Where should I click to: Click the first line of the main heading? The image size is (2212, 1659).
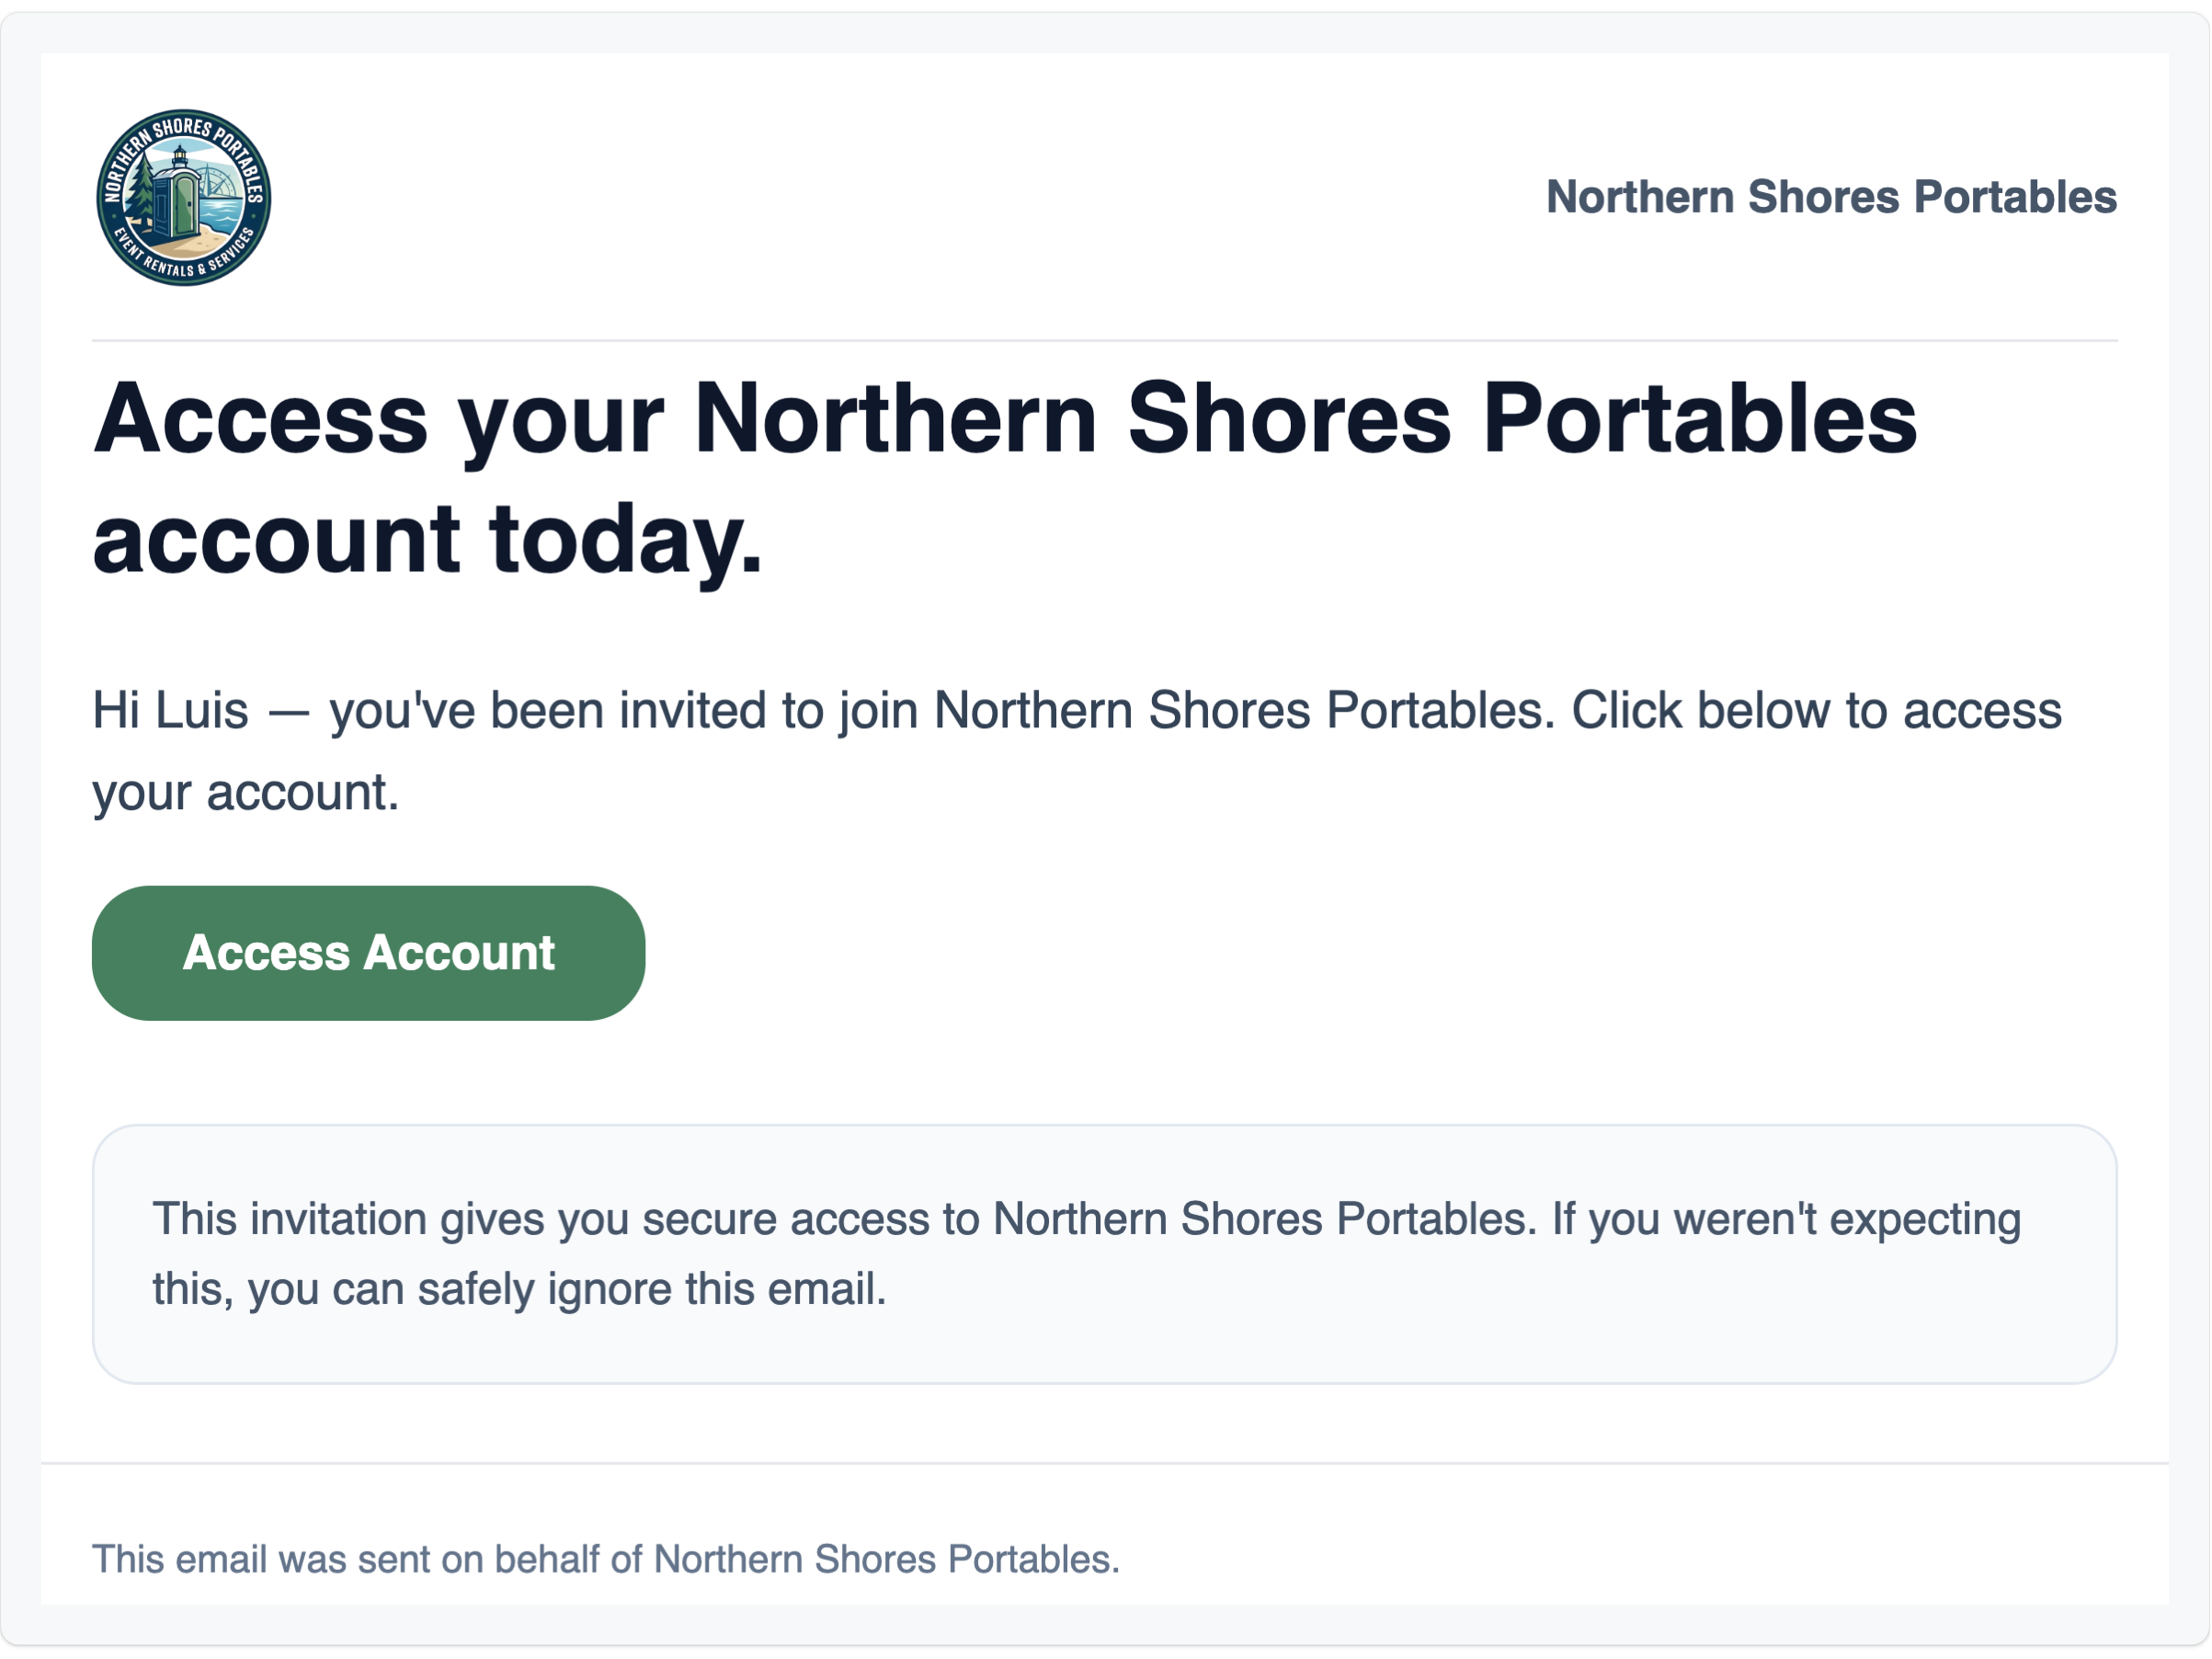pos(1004,419)
